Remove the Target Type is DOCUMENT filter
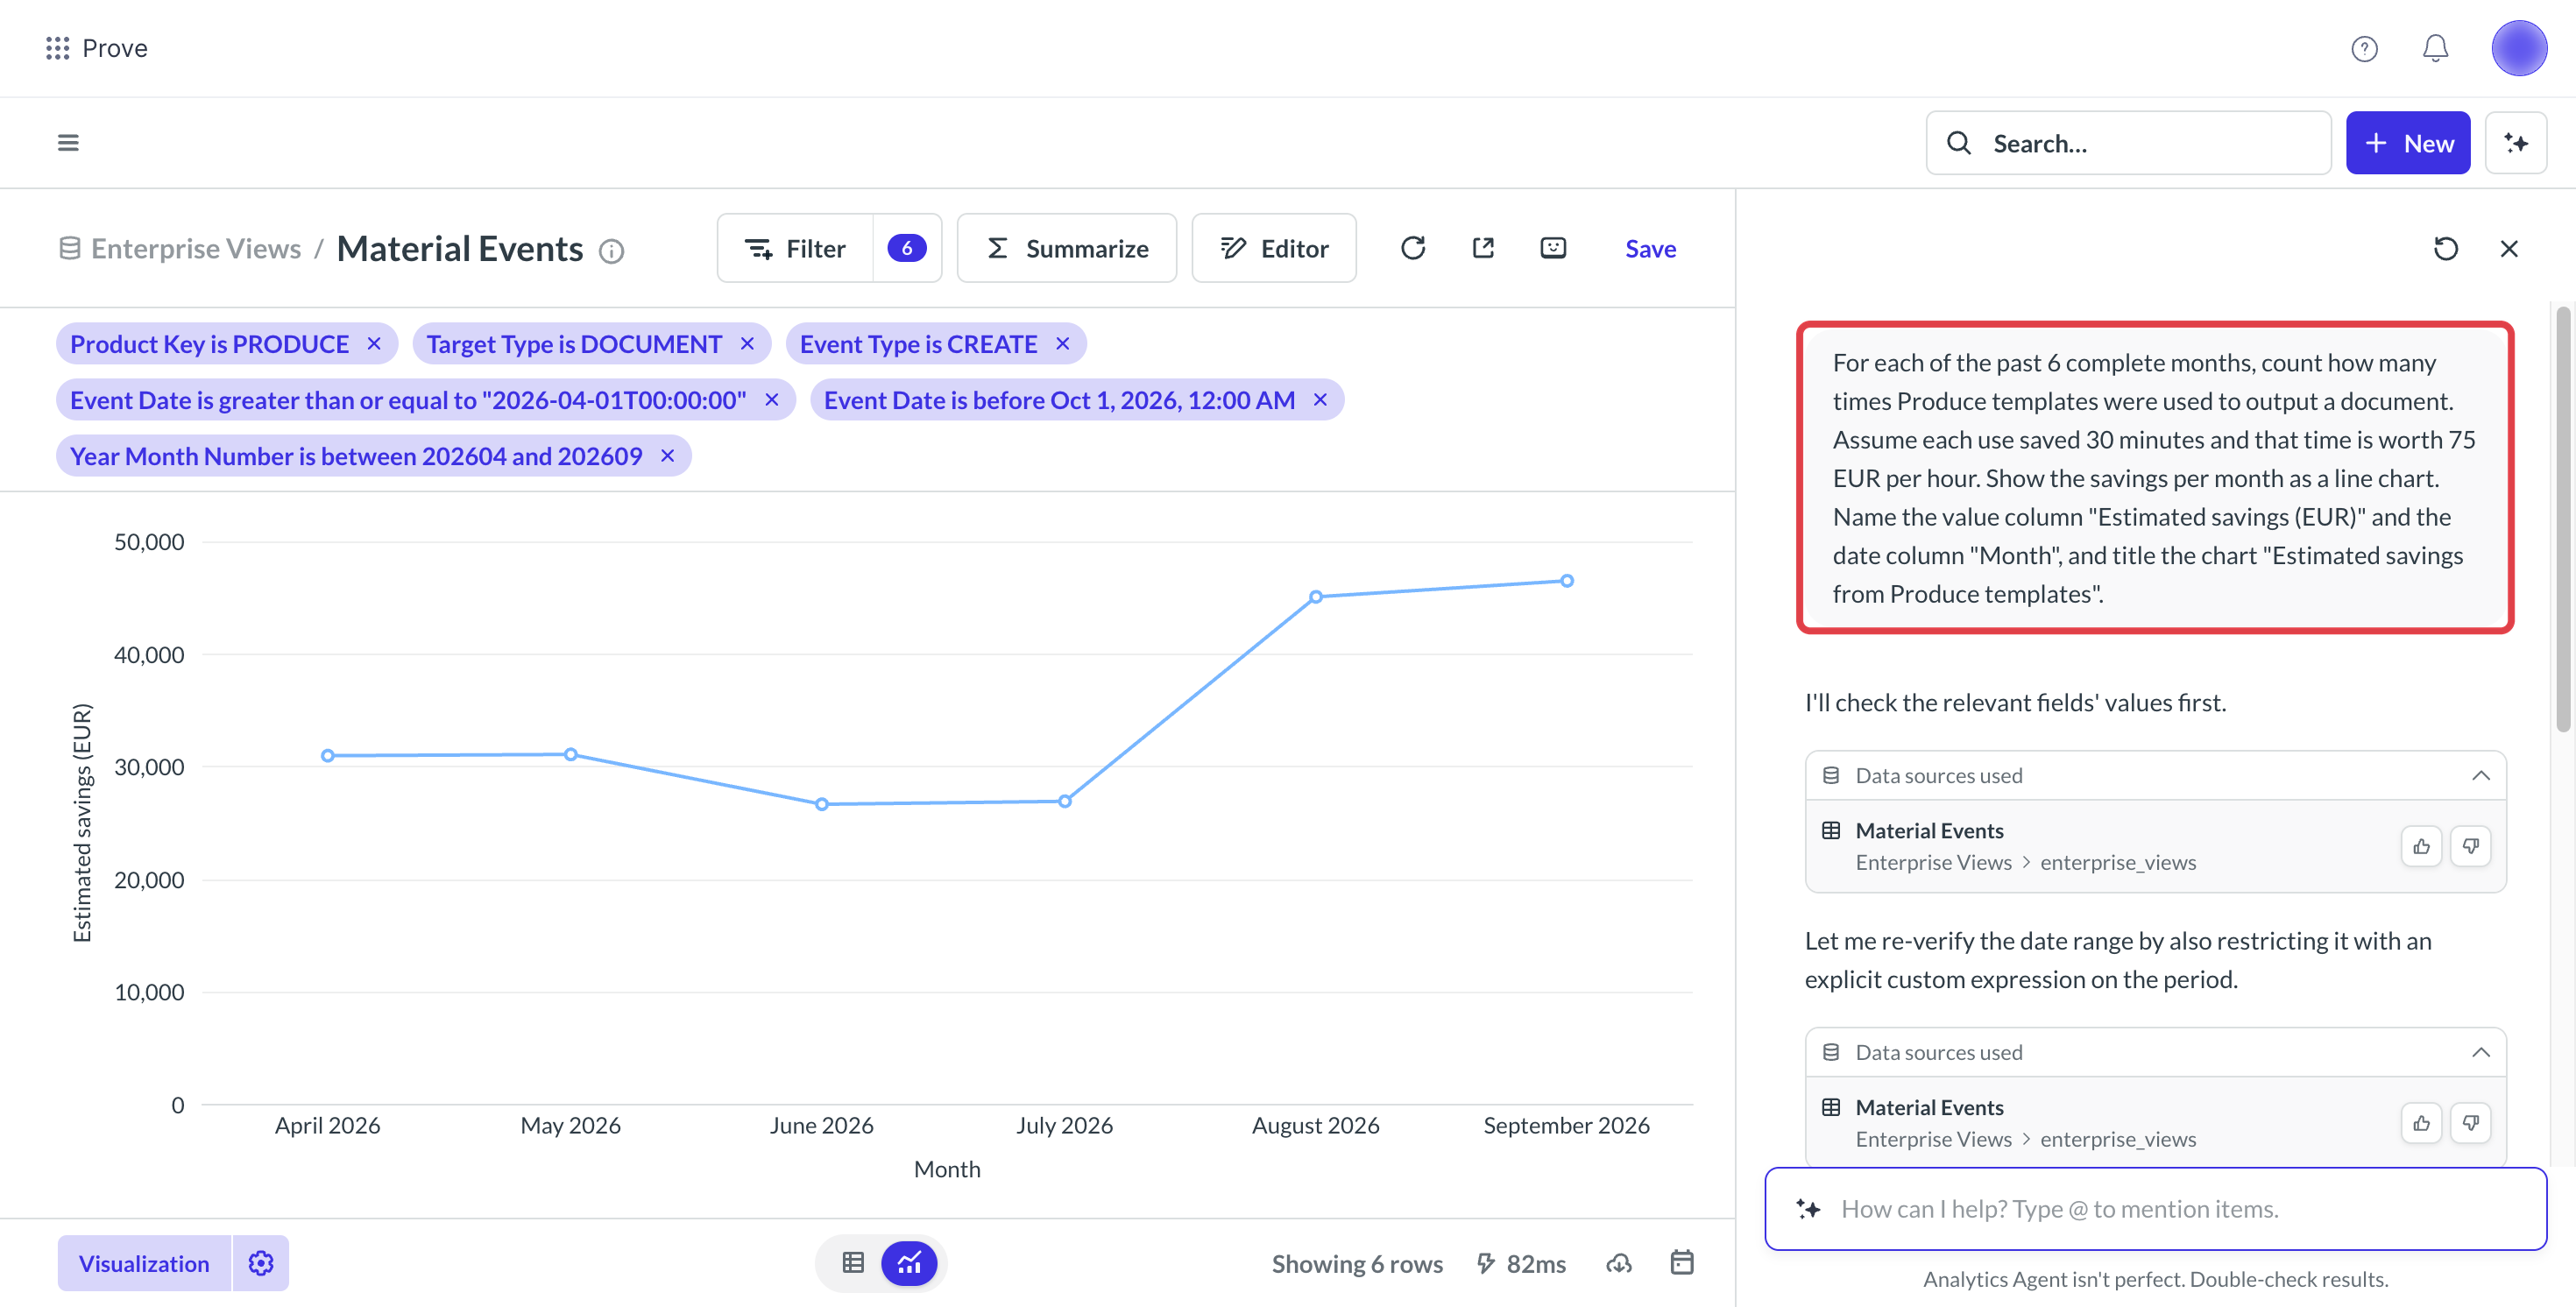Viewport: 2576px width, 1307px height. [x=747, y=343]
